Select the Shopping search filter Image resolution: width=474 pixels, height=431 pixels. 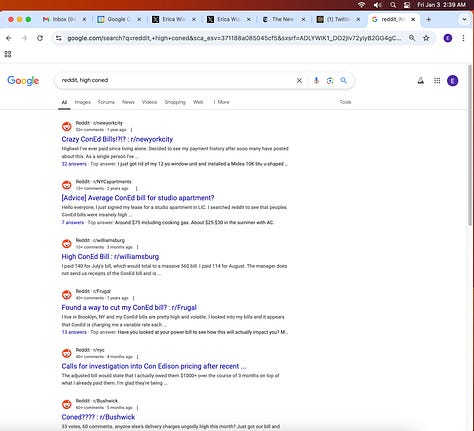tap(175, 102)
